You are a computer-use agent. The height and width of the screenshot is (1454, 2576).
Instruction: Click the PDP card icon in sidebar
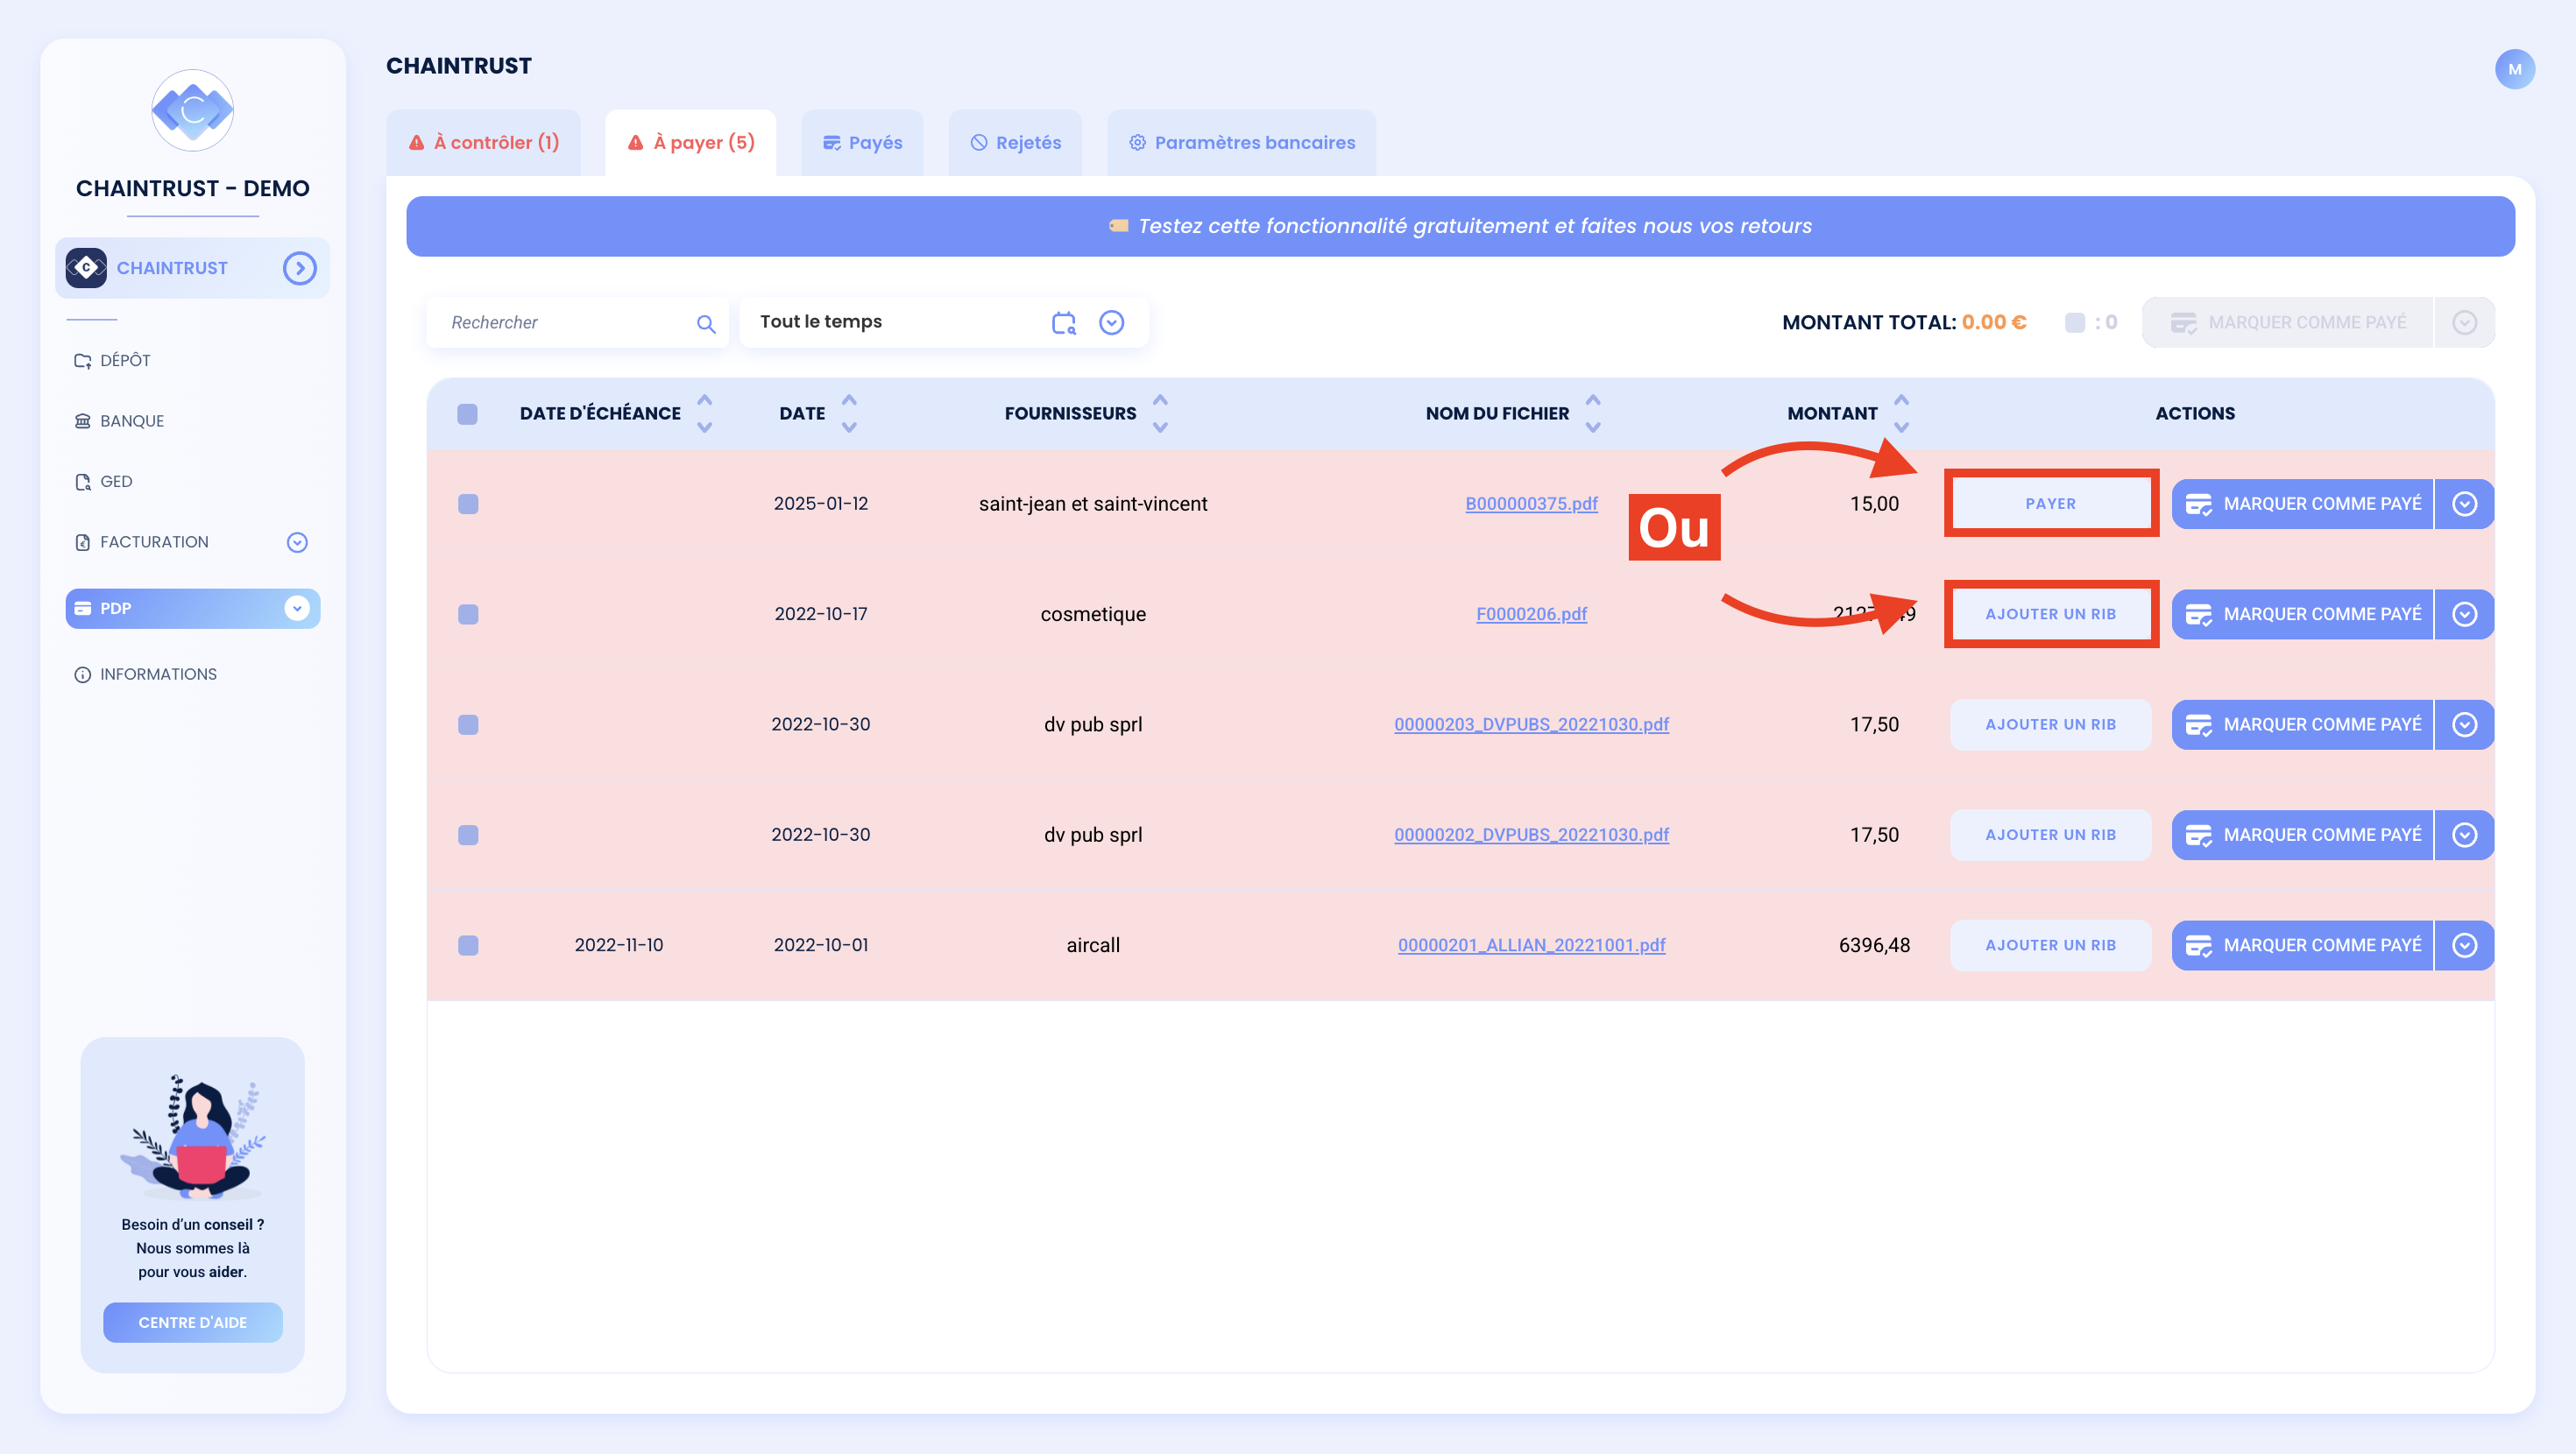(x=83, y=608)
